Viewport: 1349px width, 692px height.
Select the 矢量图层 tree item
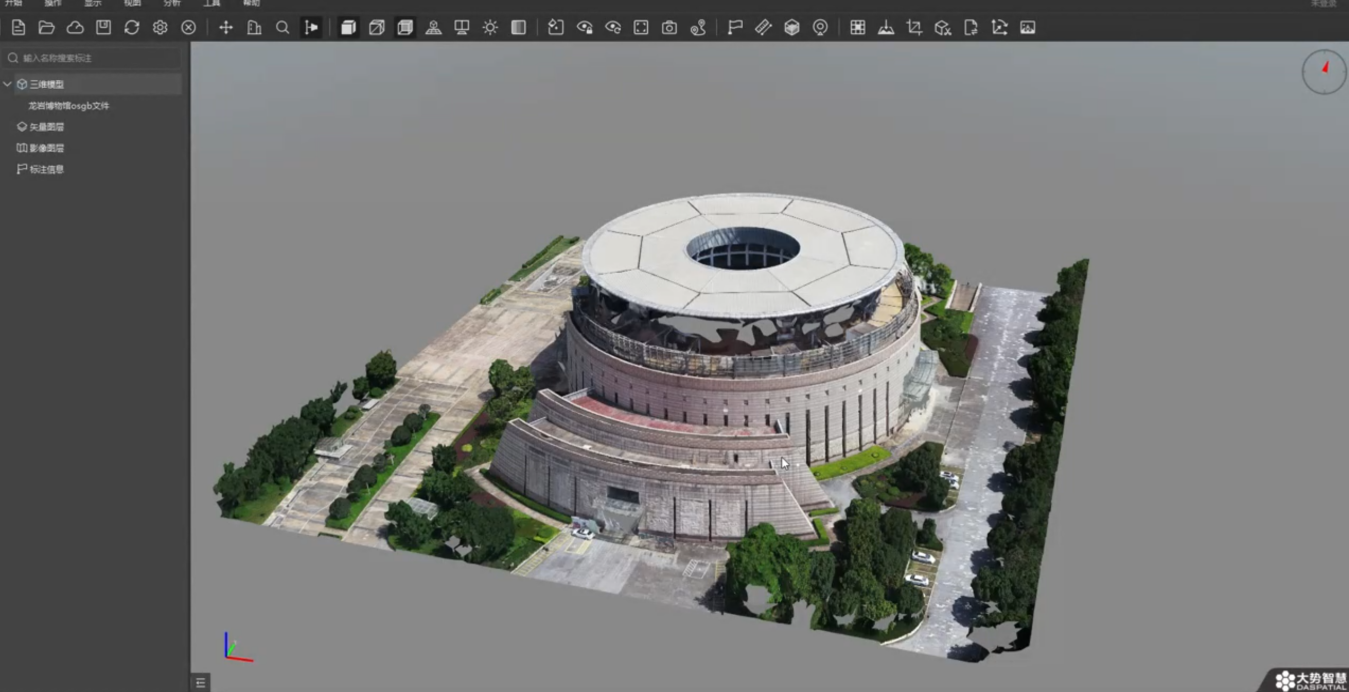(x=46, y=127)
